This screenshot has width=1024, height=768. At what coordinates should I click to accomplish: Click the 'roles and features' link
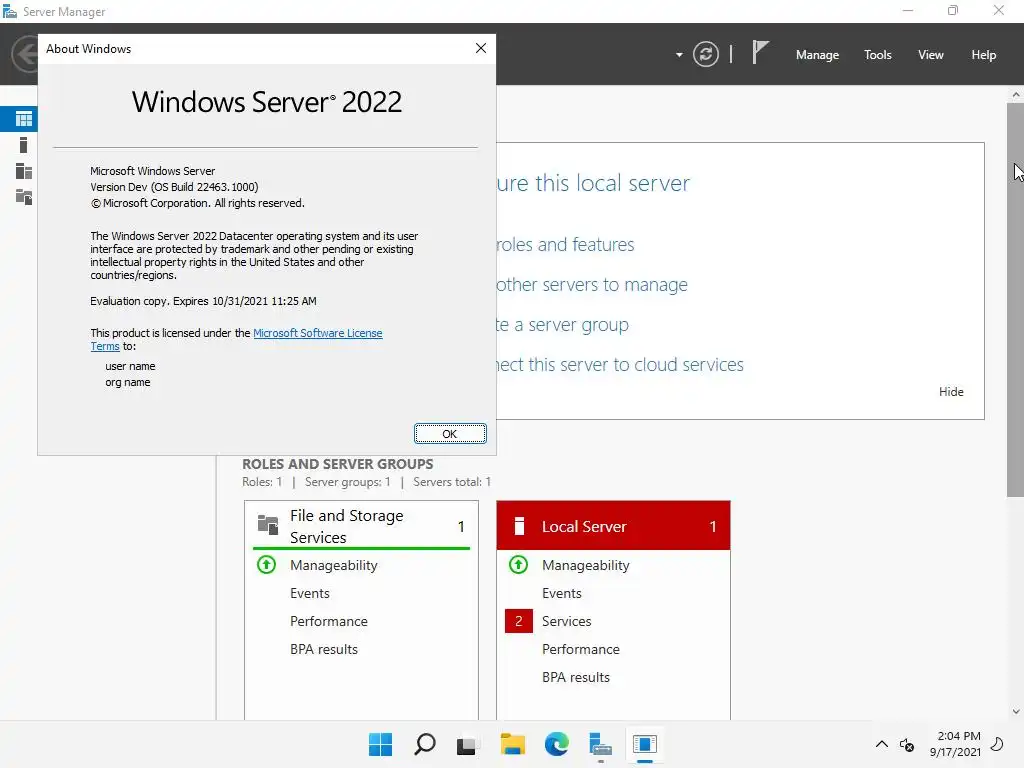pos(565,244)
